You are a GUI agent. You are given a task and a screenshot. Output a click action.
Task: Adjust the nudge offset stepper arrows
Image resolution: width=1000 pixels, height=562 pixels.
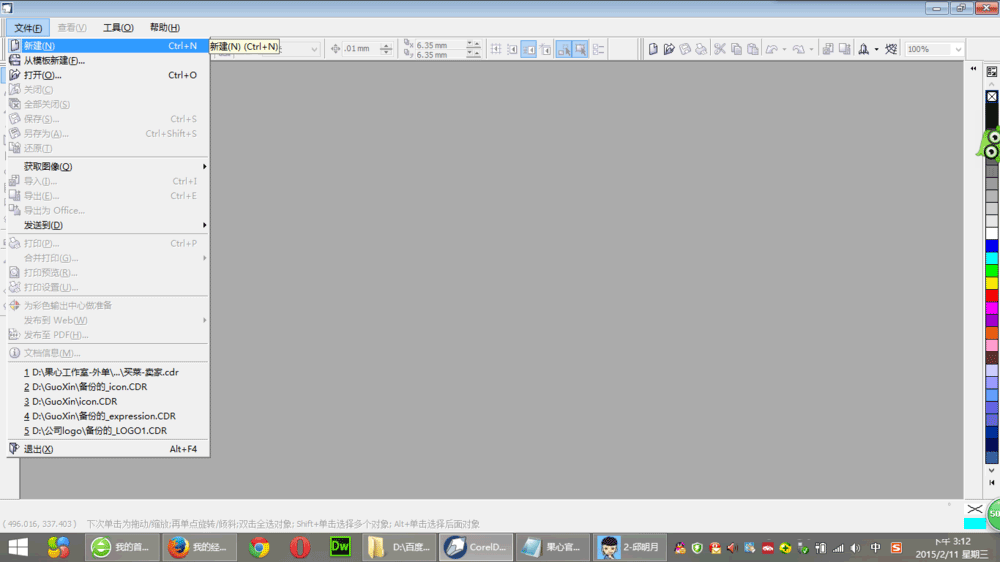click(x=386, y=48)
